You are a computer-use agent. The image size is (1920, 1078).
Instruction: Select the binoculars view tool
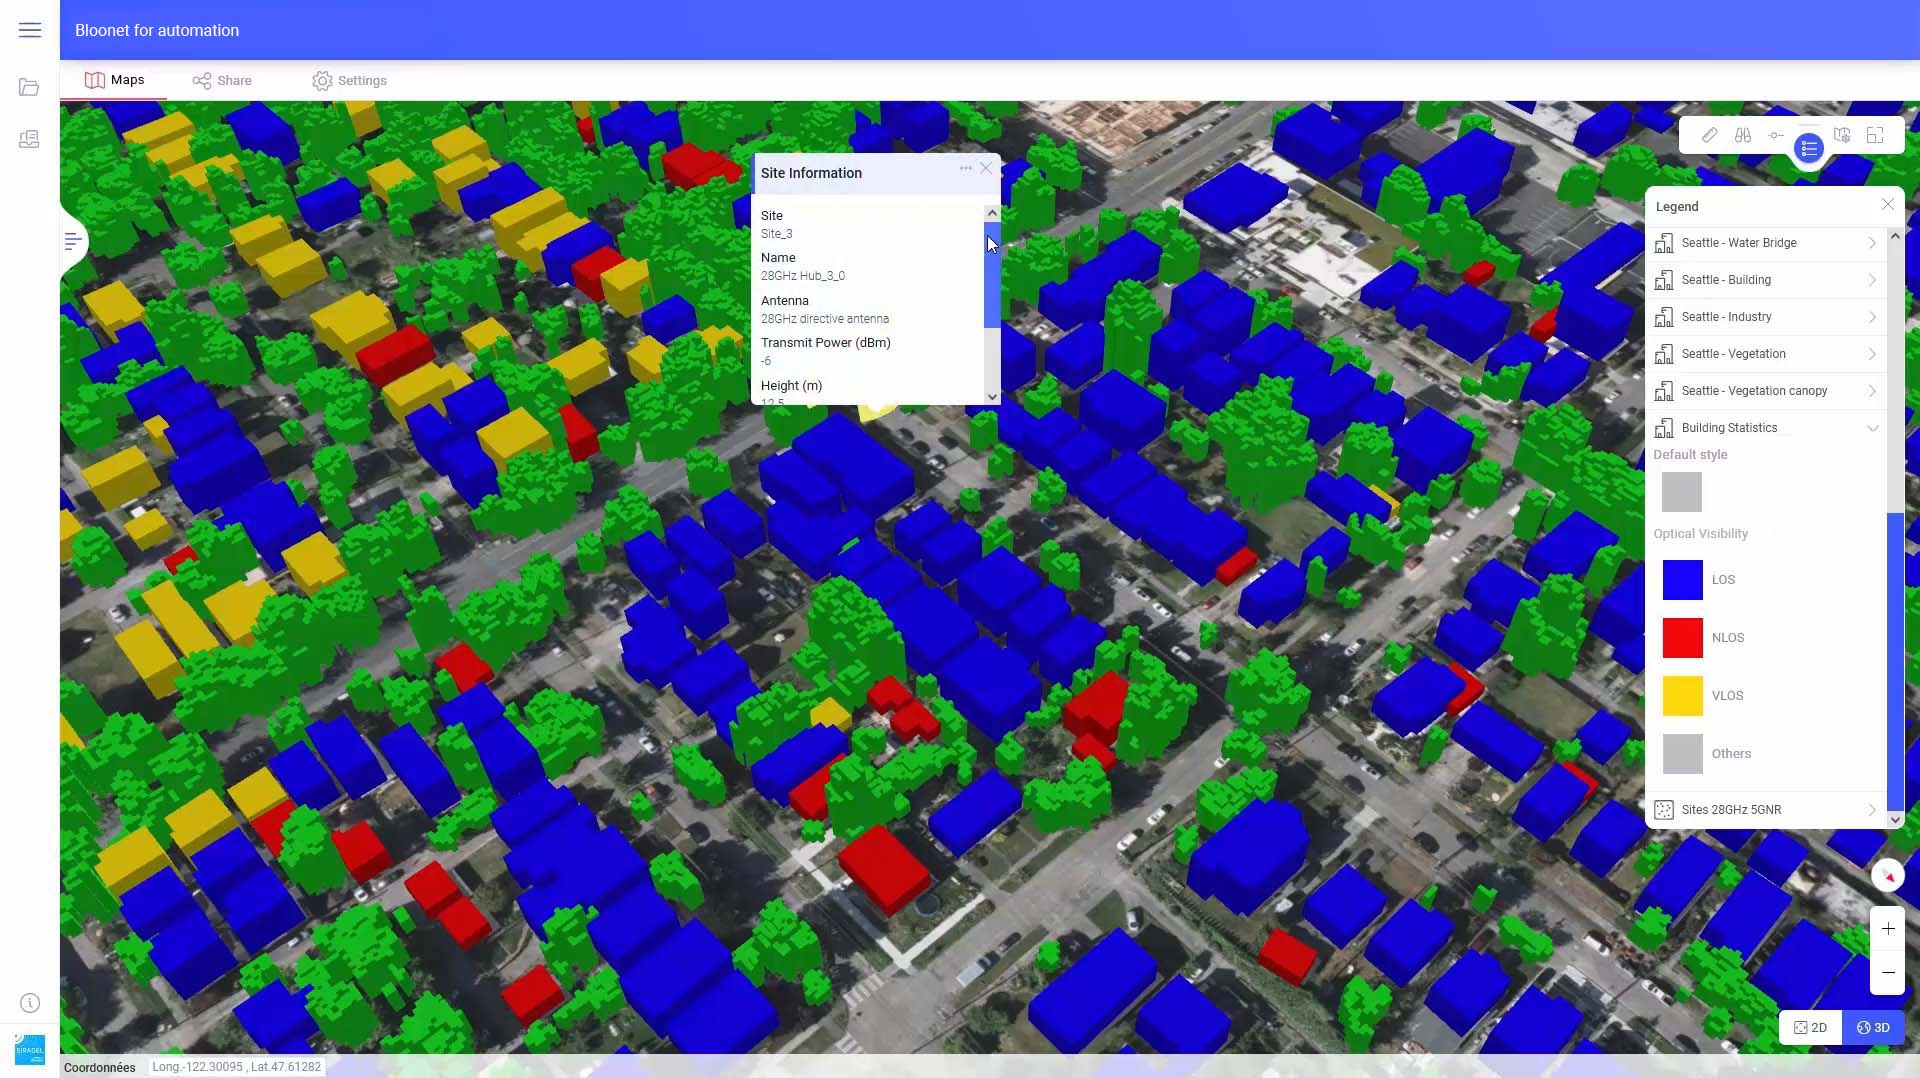click(x=1743, y=135)
